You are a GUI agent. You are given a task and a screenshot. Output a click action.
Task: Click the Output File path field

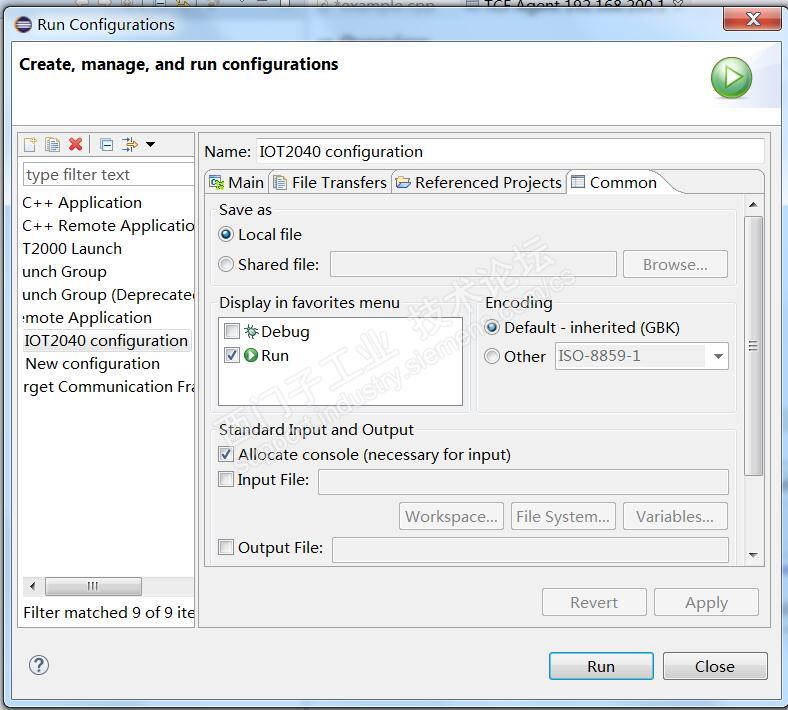530,549
